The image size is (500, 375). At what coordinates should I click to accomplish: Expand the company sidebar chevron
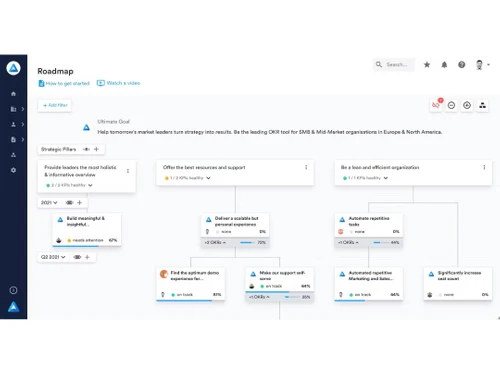(23, 109)
